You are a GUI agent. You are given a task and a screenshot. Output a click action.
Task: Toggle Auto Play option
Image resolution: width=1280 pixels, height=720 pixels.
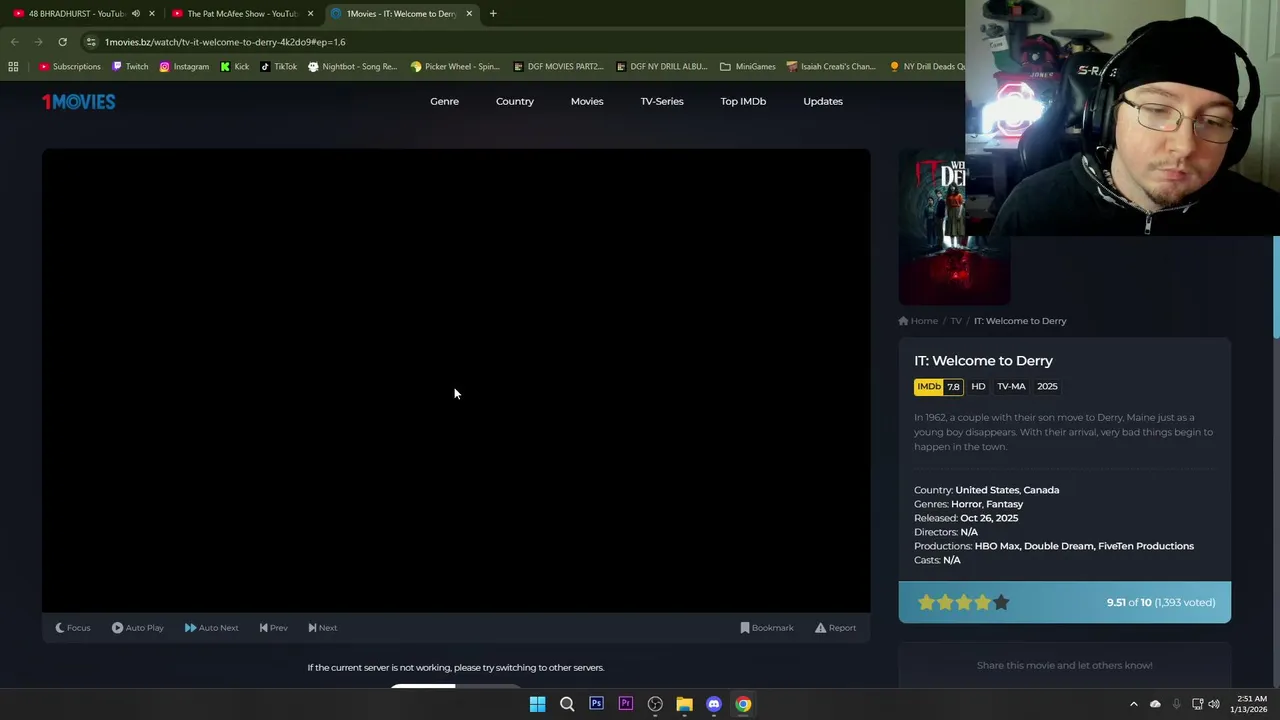click(x=138, y=628)
